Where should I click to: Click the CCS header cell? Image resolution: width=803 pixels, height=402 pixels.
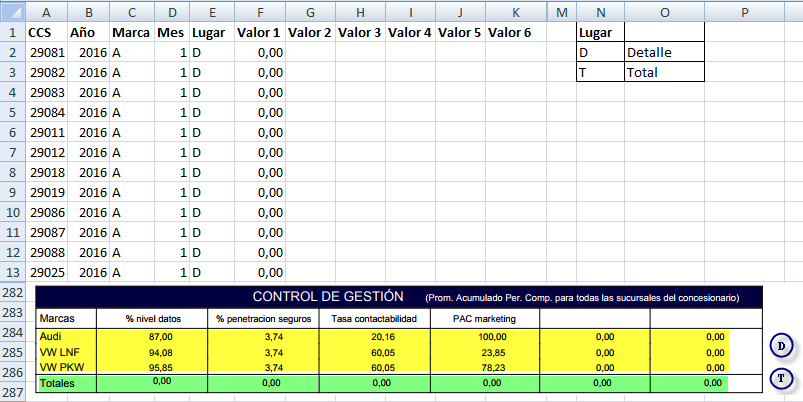(50, 32)
